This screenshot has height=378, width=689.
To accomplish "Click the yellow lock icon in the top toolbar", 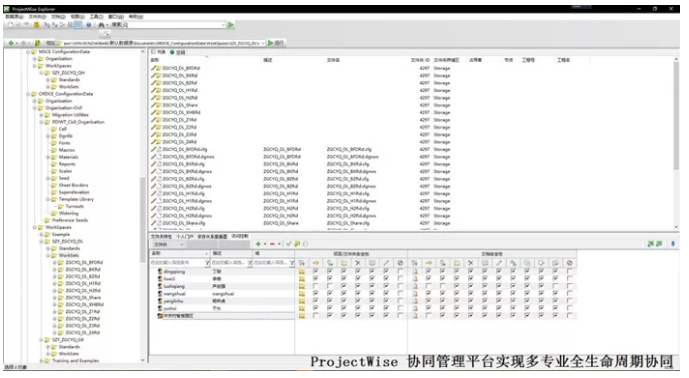I will [x=36, y=25].
